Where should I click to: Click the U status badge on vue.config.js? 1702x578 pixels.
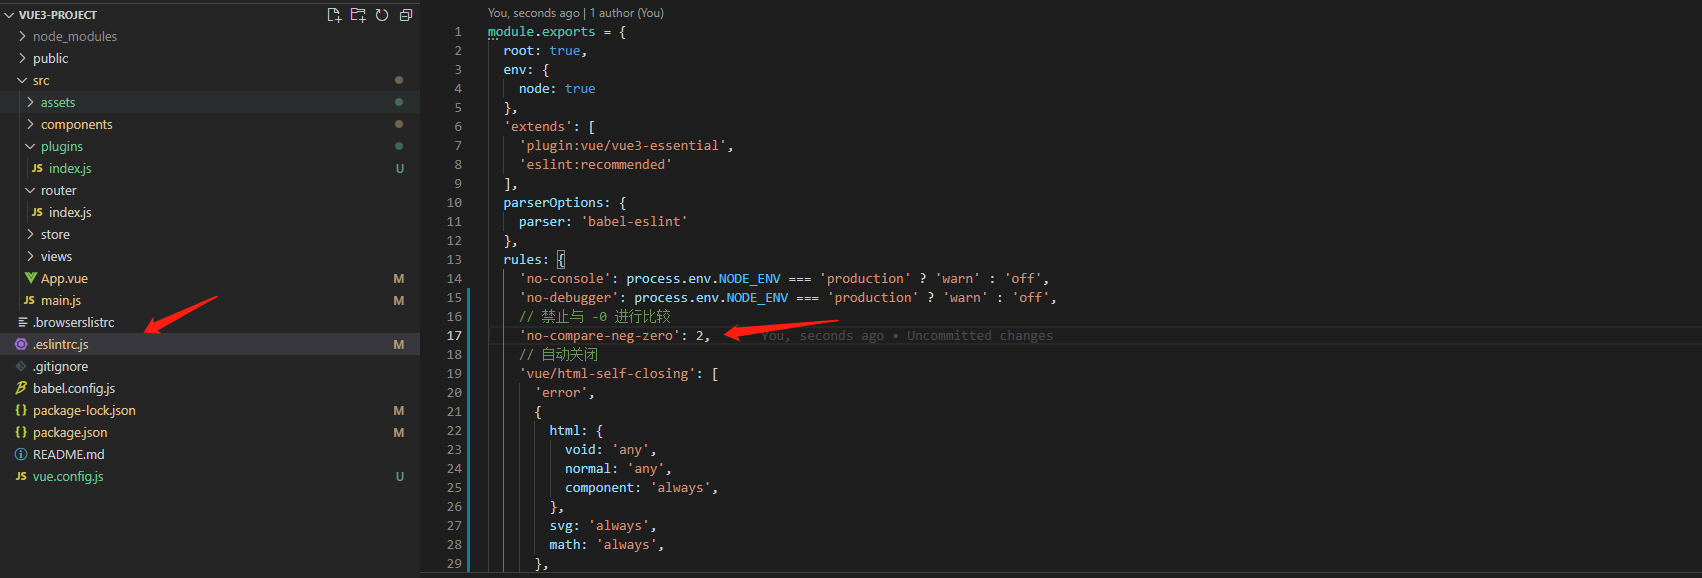[x=400, y=476]
